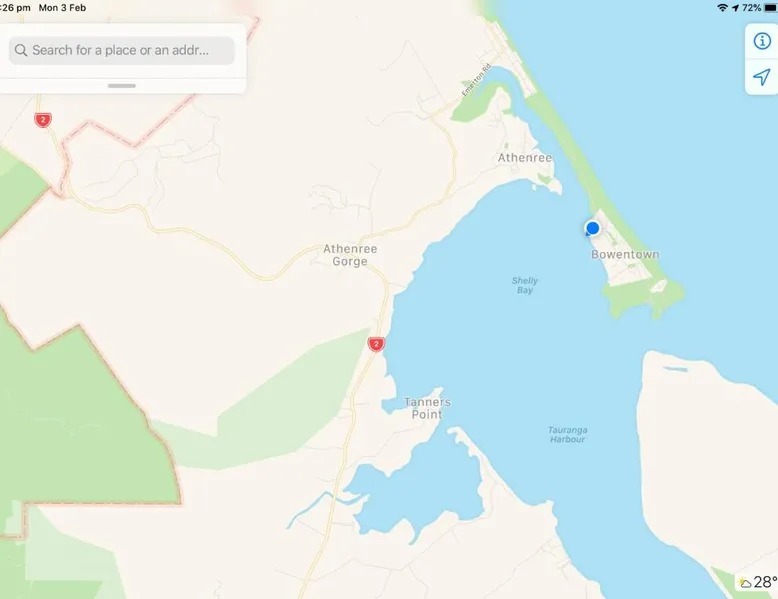
Task: Select the Tauranga Harbour label
Action: click(x=568, y=434)
